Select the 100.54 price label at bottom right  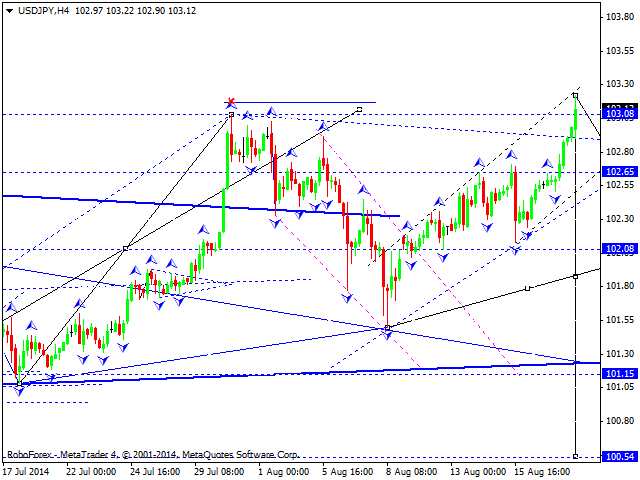(x=621, y=456)
